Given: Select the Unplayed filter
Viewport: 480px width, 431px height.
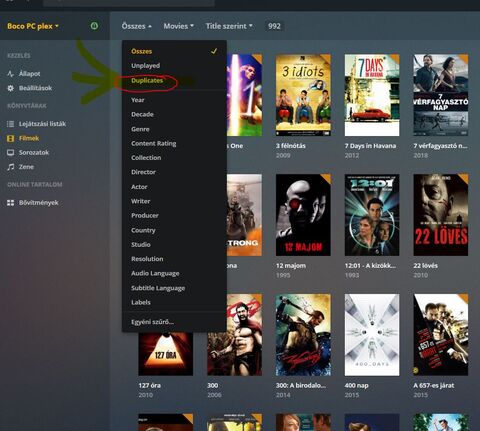Looking at the screenshot, I should pyautogui.click(x=174, y=66).
